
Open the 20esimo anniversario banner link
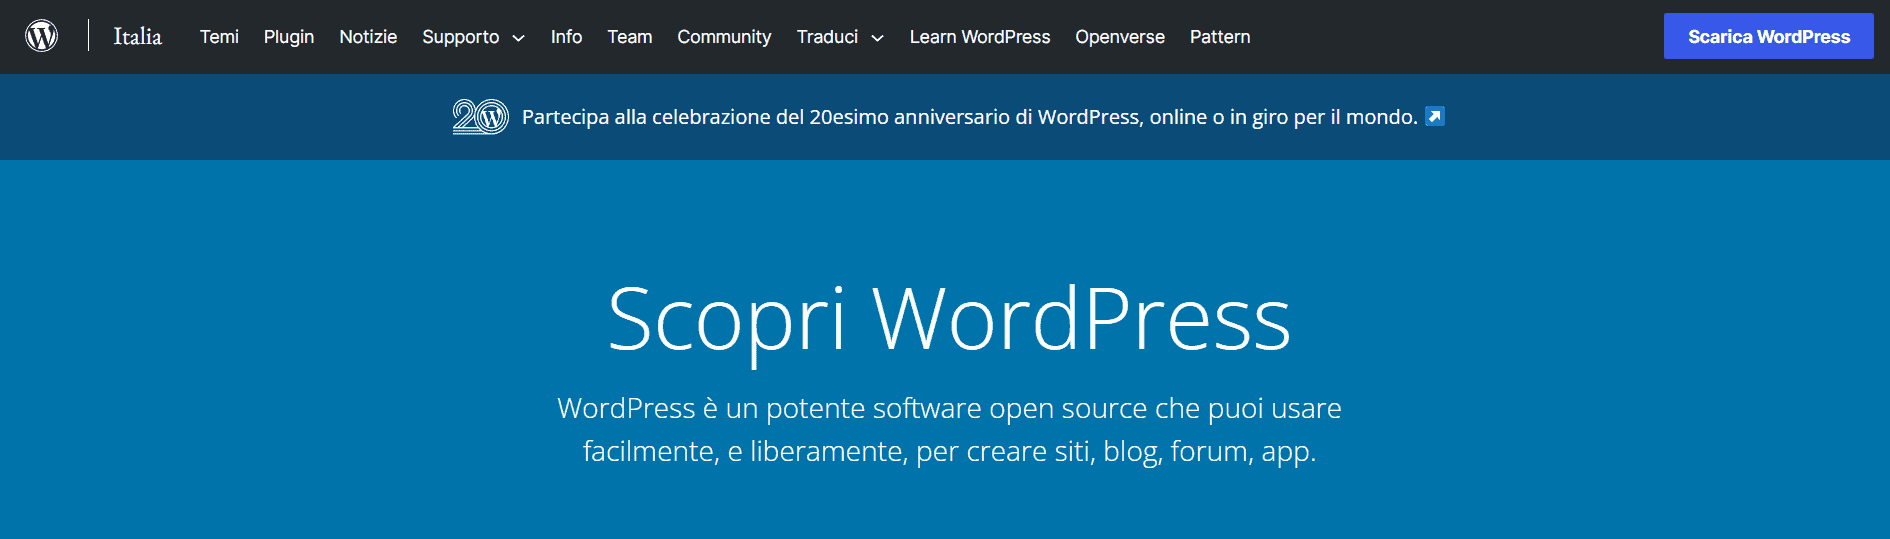pyautogui.click(x=970, y=117)
